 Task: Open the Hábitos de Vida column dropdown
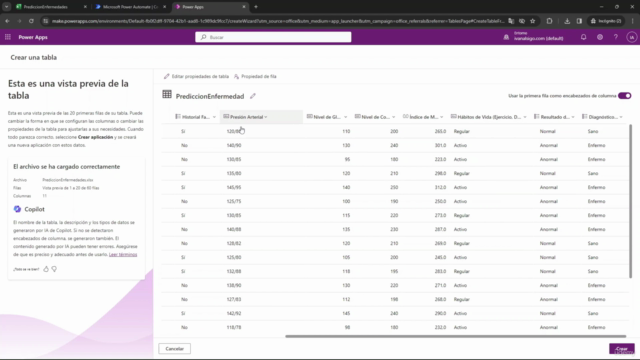[x=525, y=117]
